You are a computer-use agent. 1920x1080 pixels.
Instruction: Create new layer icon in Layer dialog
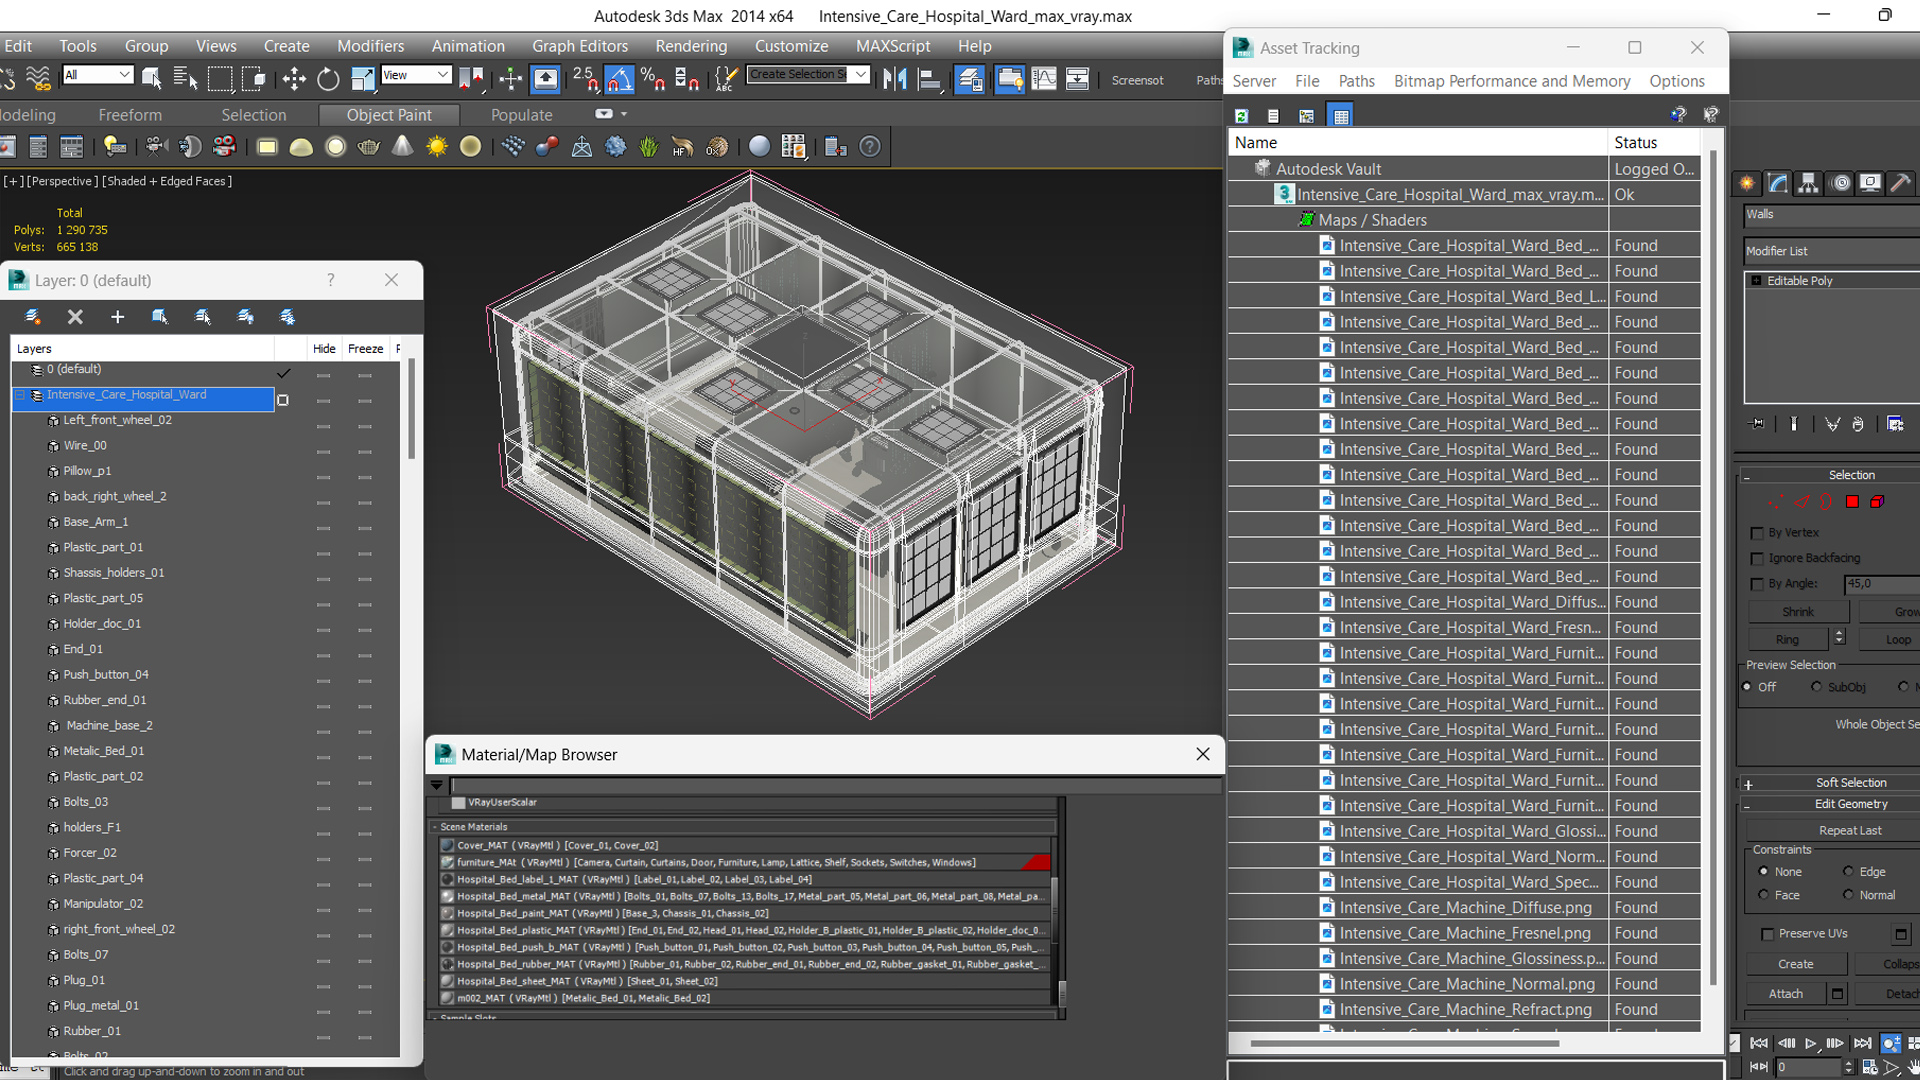(x=32, y=317)
